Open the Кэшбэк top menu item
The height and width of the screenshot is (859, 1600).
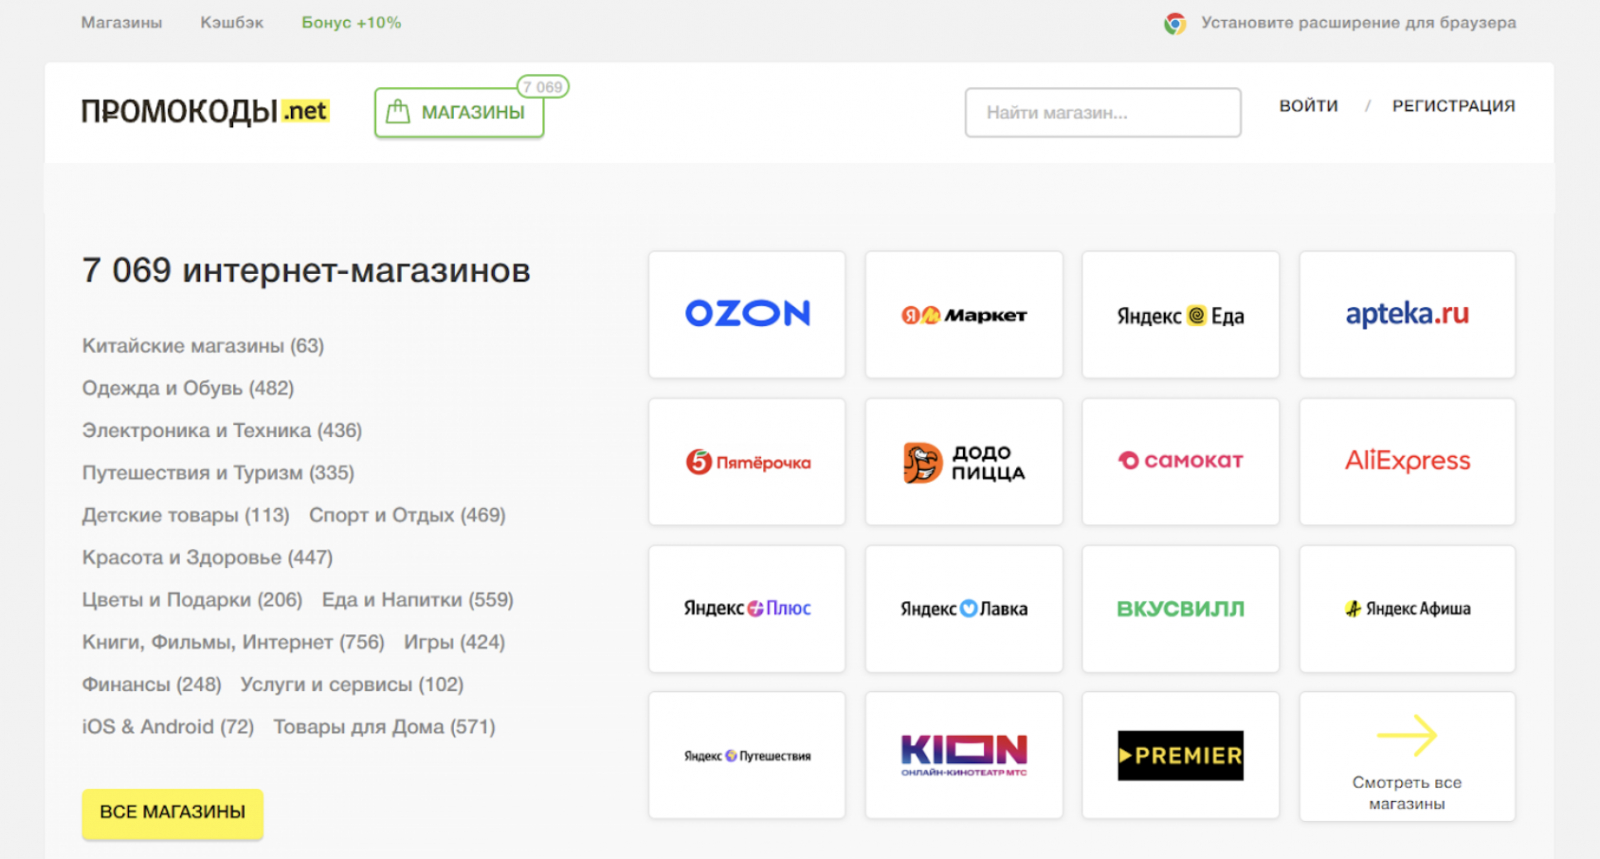click(232, 22)
